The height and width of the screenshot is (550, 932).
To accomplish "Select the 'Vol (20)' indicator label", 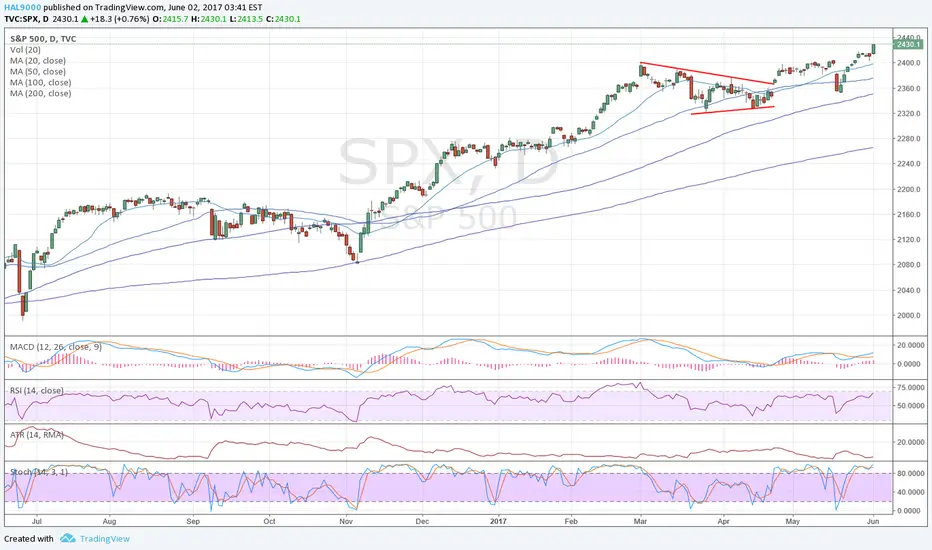I will point(26,50).
